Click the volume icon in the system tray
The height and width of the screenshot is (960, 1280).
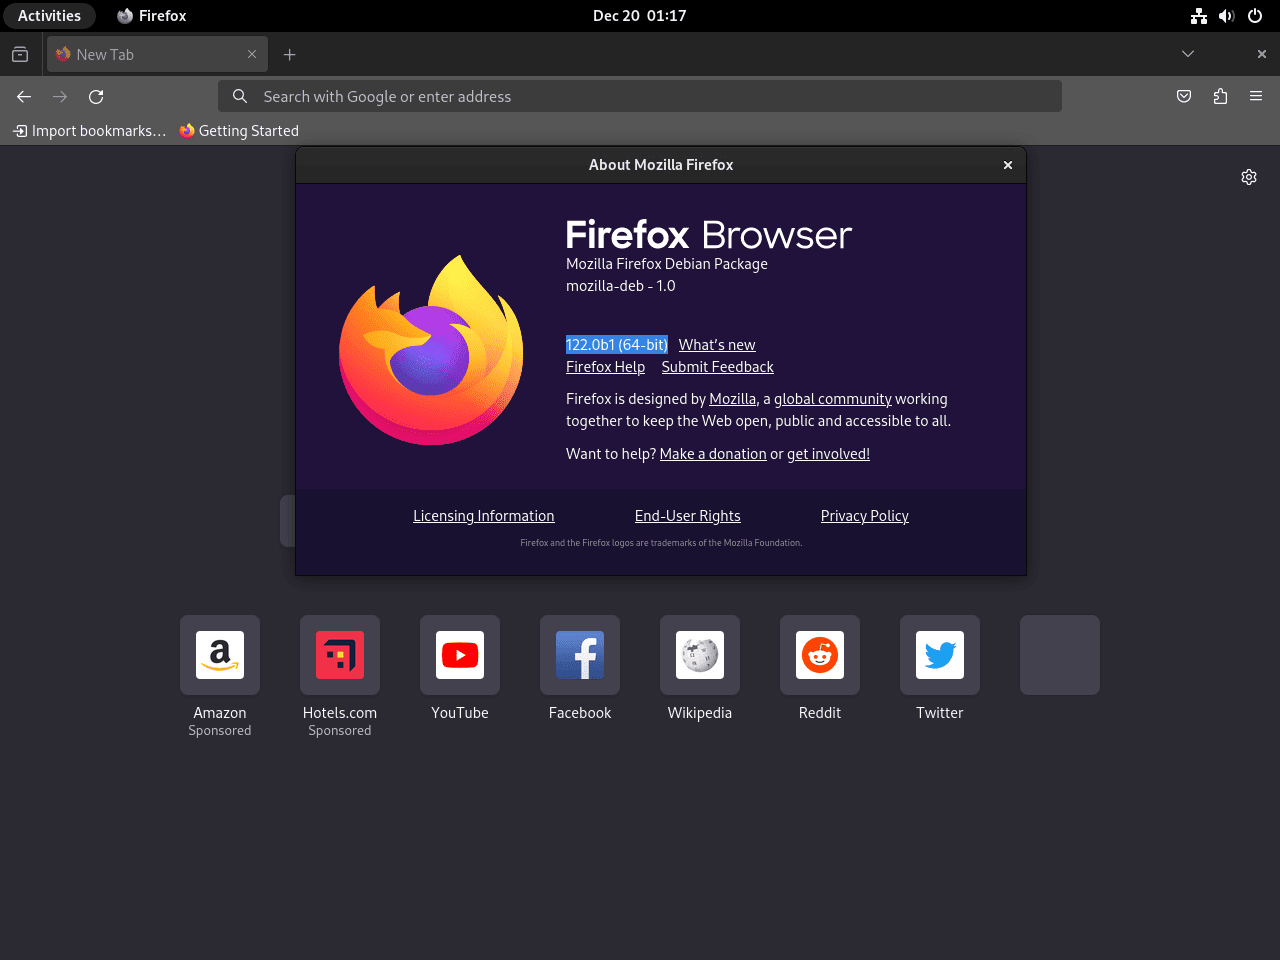(x=1226, y=15)
